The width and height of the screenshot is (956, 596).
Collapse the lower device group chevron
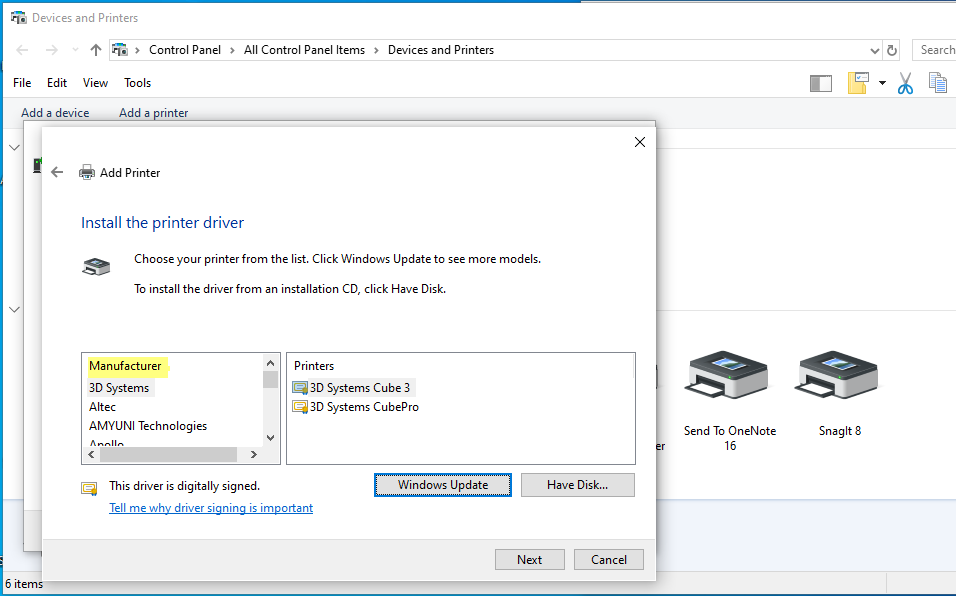tap(15, 310)
